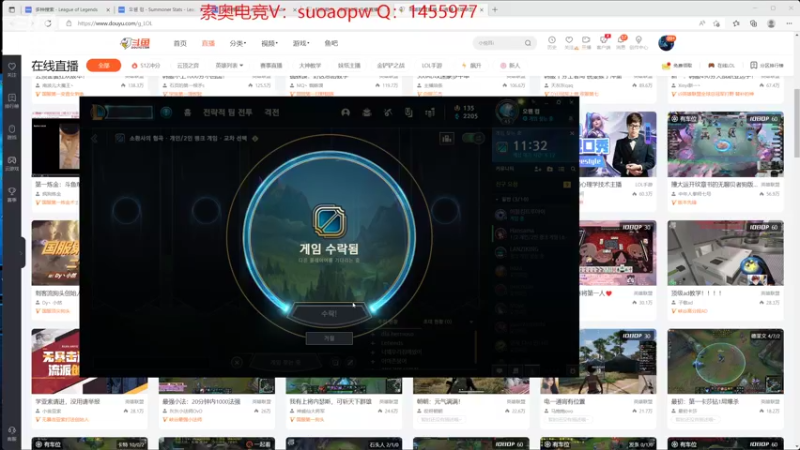
Task: Click the heart icon in Douyu left sidebar
Action: point(12,68)
